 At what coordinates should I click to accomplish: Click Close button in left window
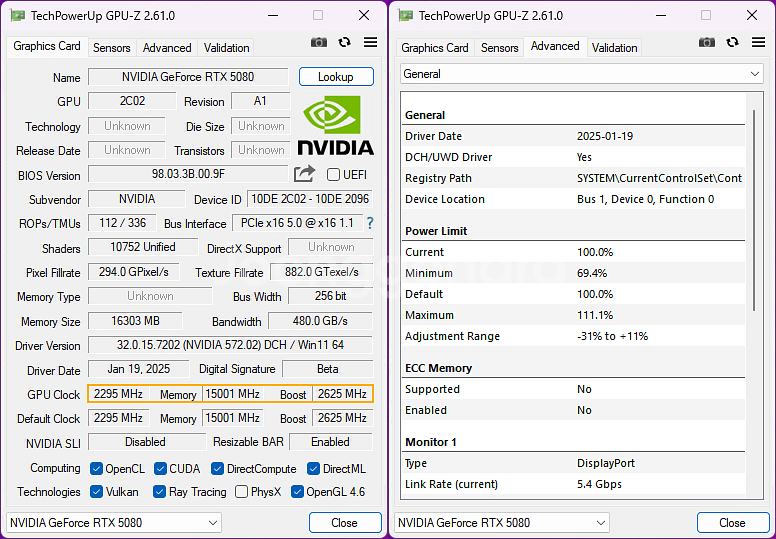345,523
